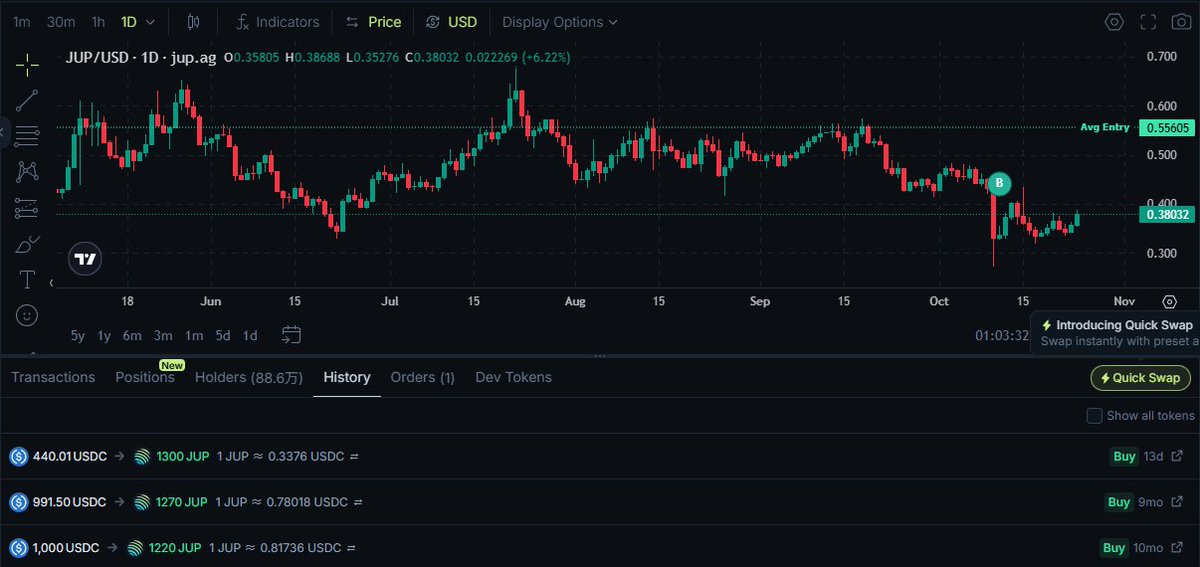
Task: Open the go-to-date calendar icon
Action: (291, 335)
